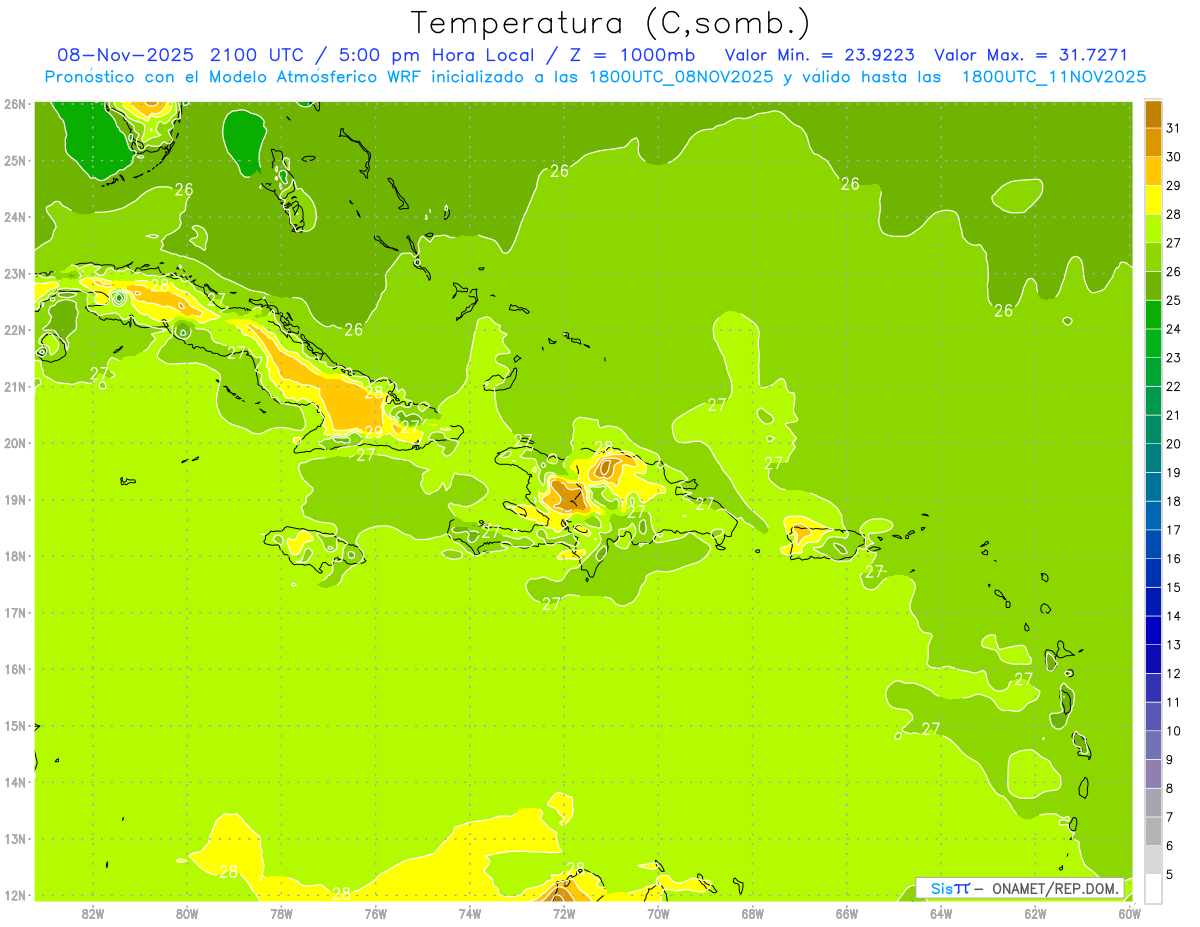Click the '62W' longitude axis label
This screenshot has width=1200, height=927.
pos(1035,913)
